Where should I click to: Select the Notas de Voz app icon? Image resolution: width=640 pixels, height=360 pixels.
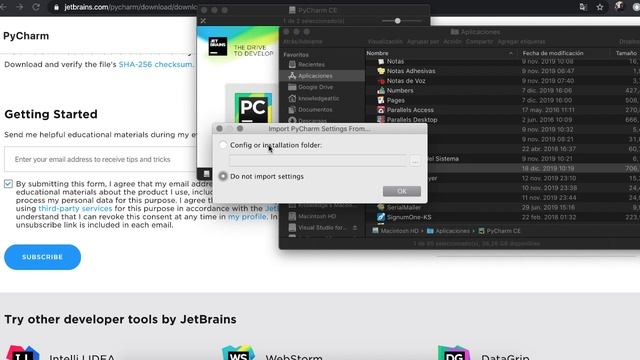point(381,81)
